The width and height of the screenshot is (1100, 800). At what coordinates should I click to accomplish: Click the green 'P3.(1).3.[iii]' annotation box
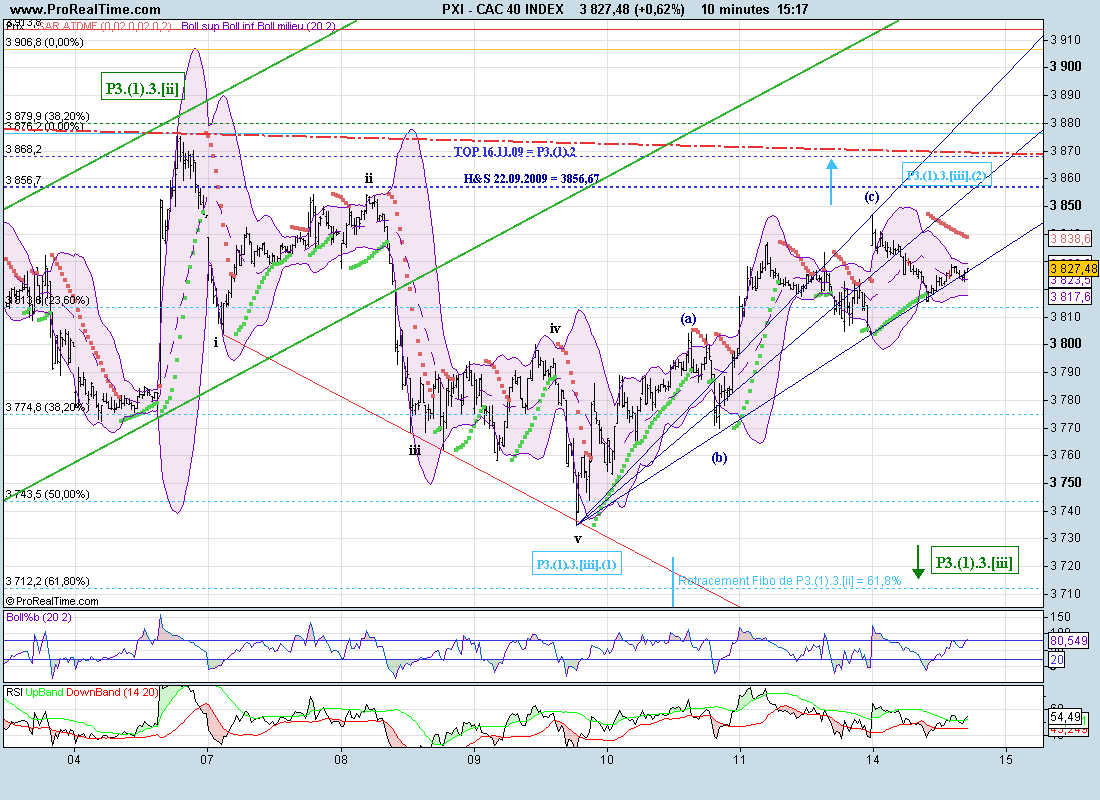(x=974, y=562)
